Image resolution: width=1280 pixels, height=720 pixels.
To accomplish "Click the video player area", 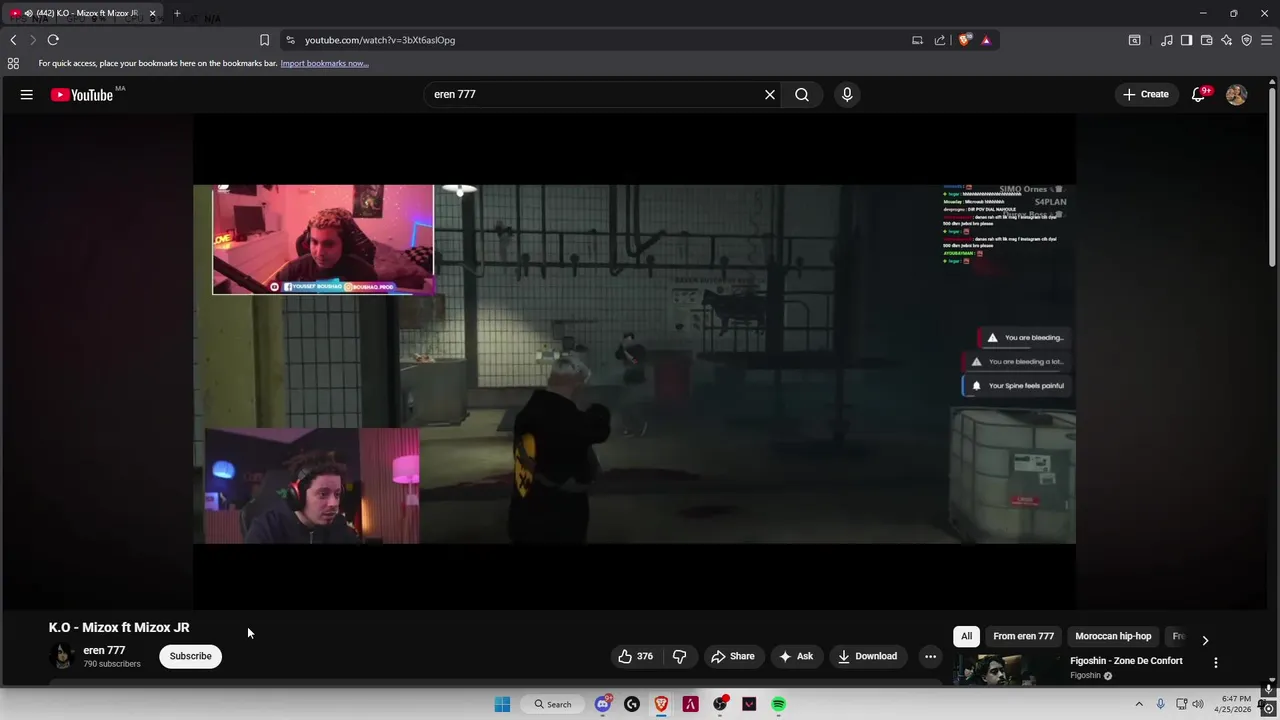I will tap(634, 364).
